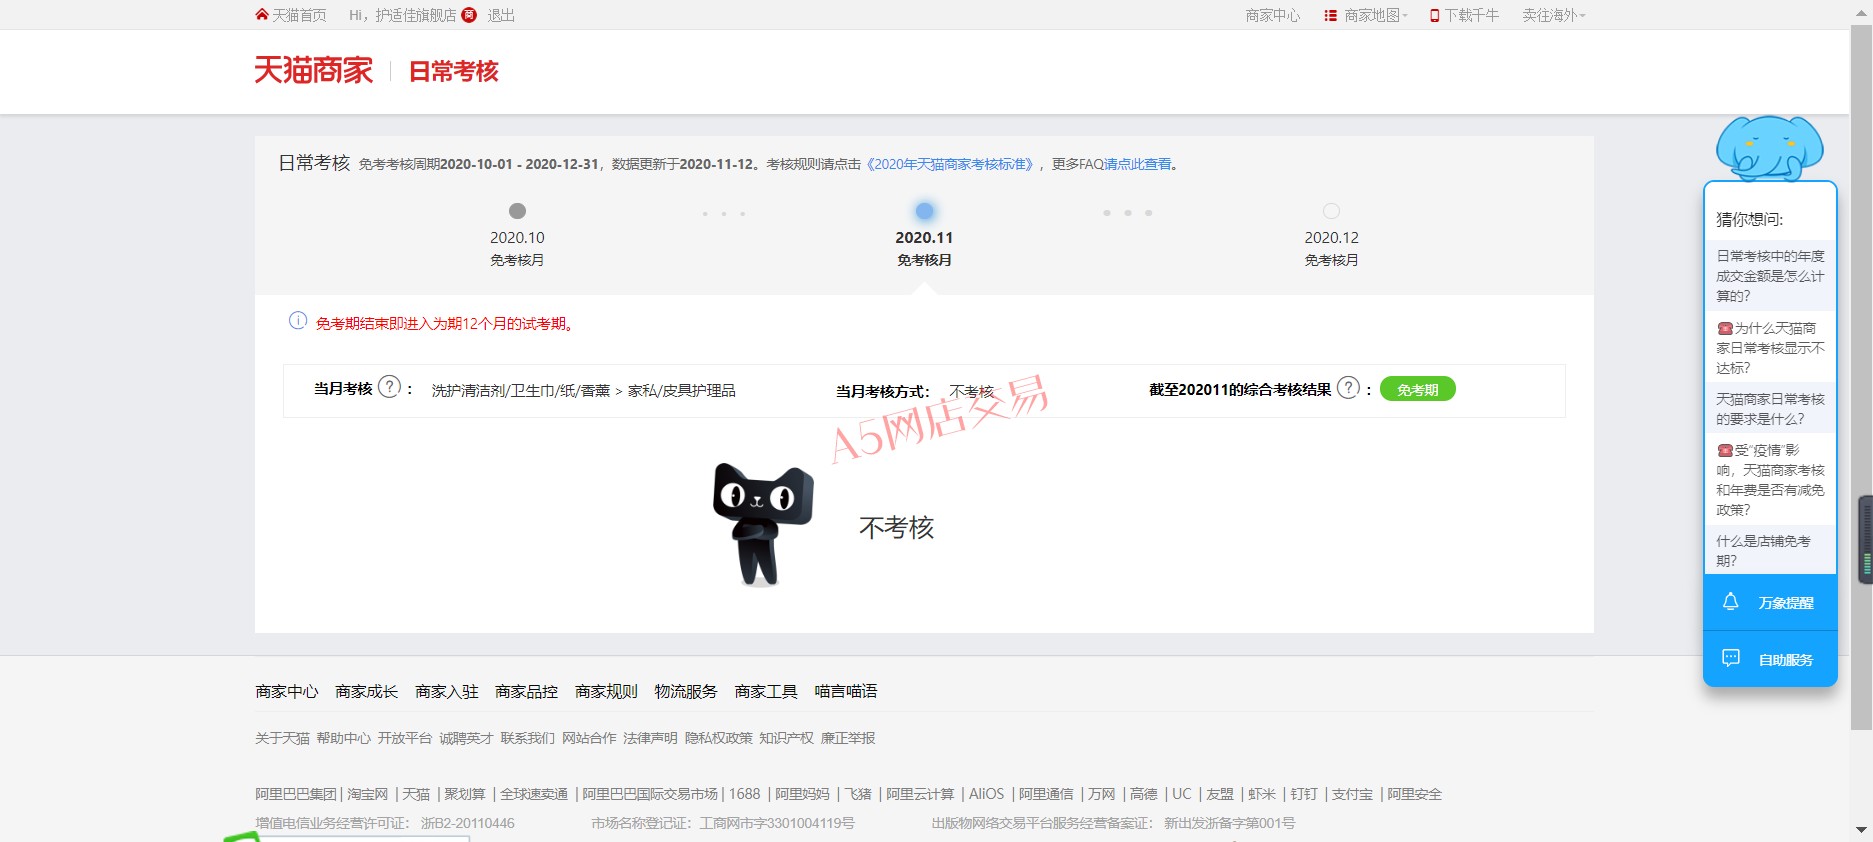Open the 天猫首页 link
This screenshot has width=1873, height=842.
coord(299,15)
